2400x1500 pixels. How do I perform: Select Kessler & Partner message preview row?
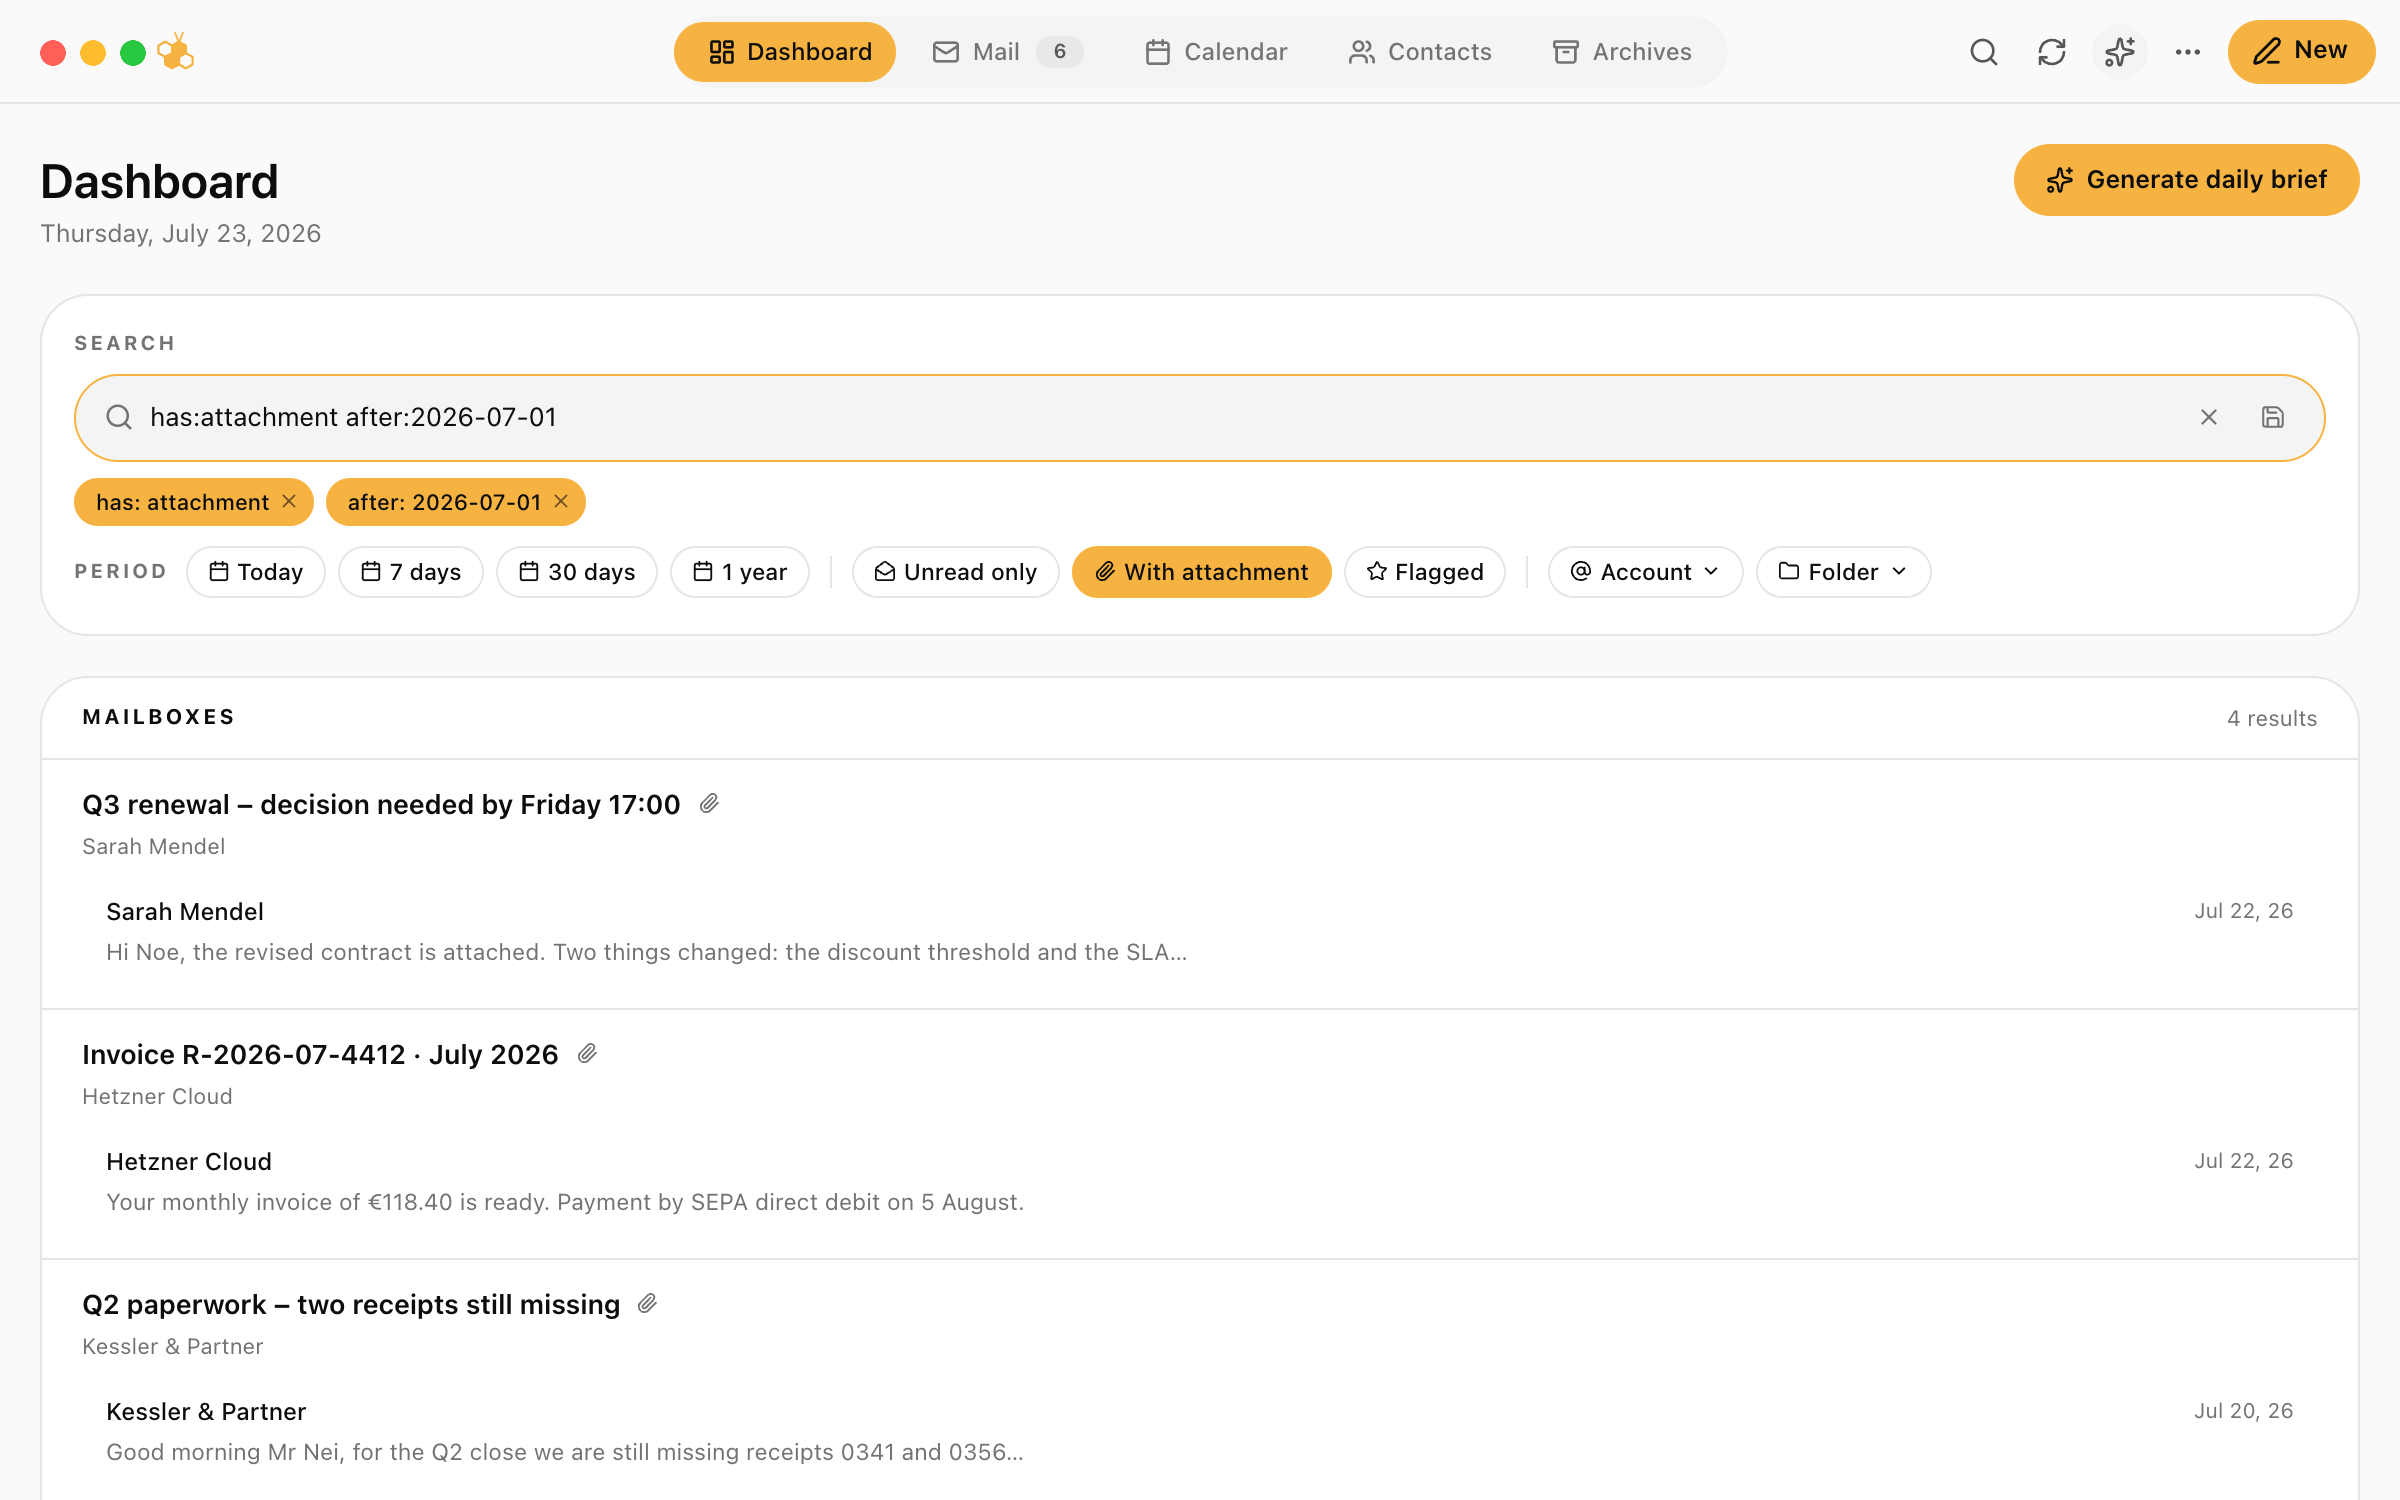click(1200, 1432)
